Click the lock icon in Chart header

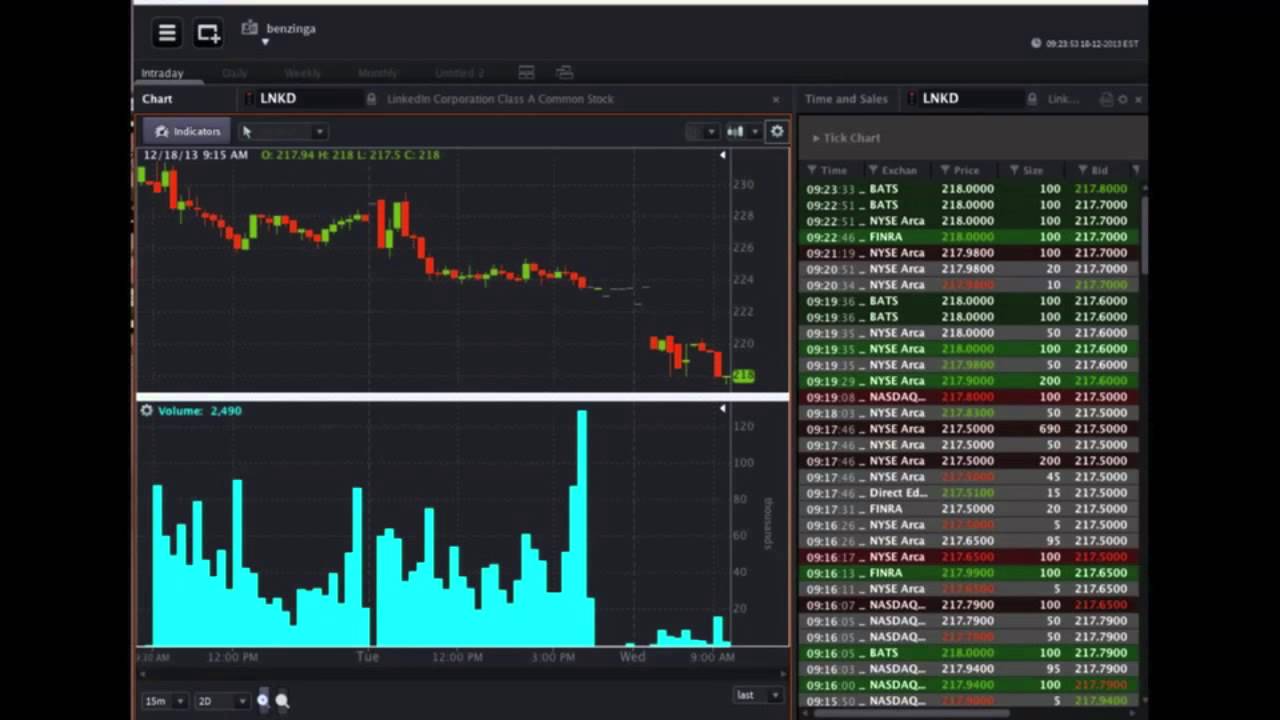[x=371, y=99]
